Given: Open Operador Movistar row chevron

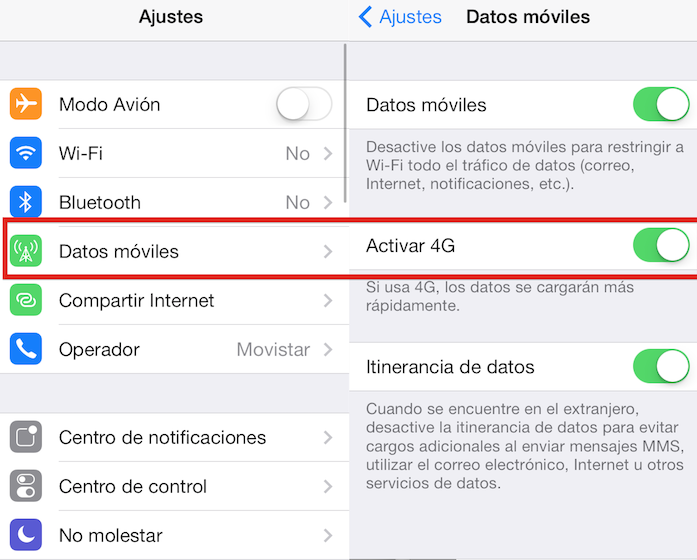Looking at the screenshot, I should [328, 349].
